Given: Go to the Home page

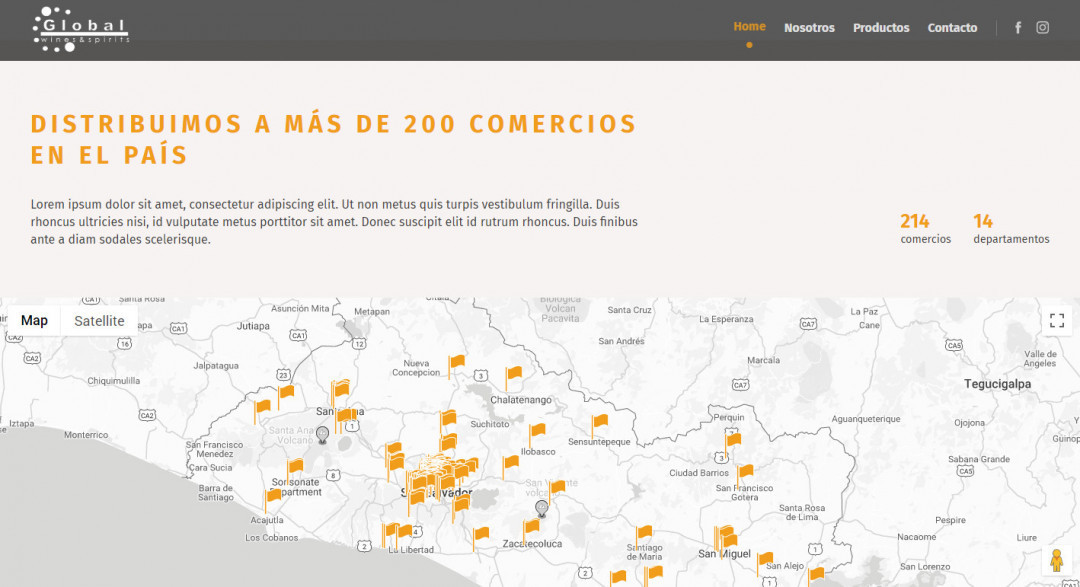Looking at the screenshot, I should point(749,27).
